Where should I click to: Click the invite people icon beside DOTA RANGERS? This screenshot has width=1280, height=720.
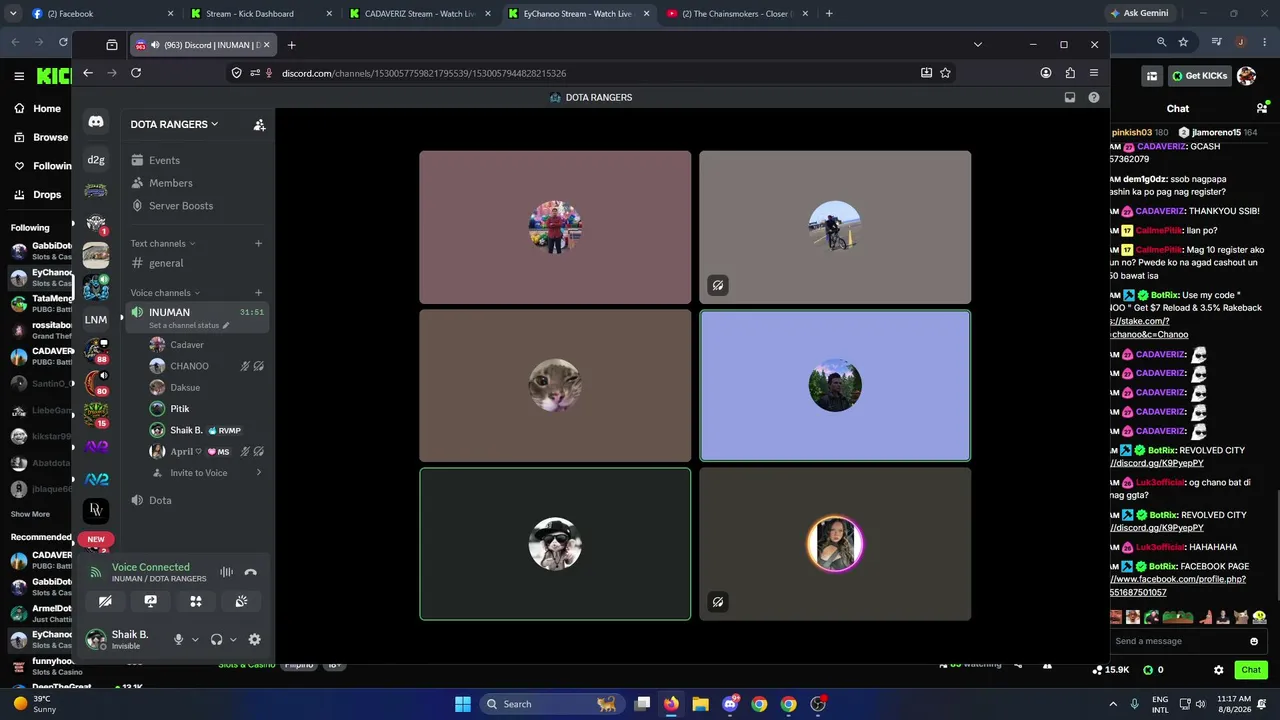pos(259,125)
